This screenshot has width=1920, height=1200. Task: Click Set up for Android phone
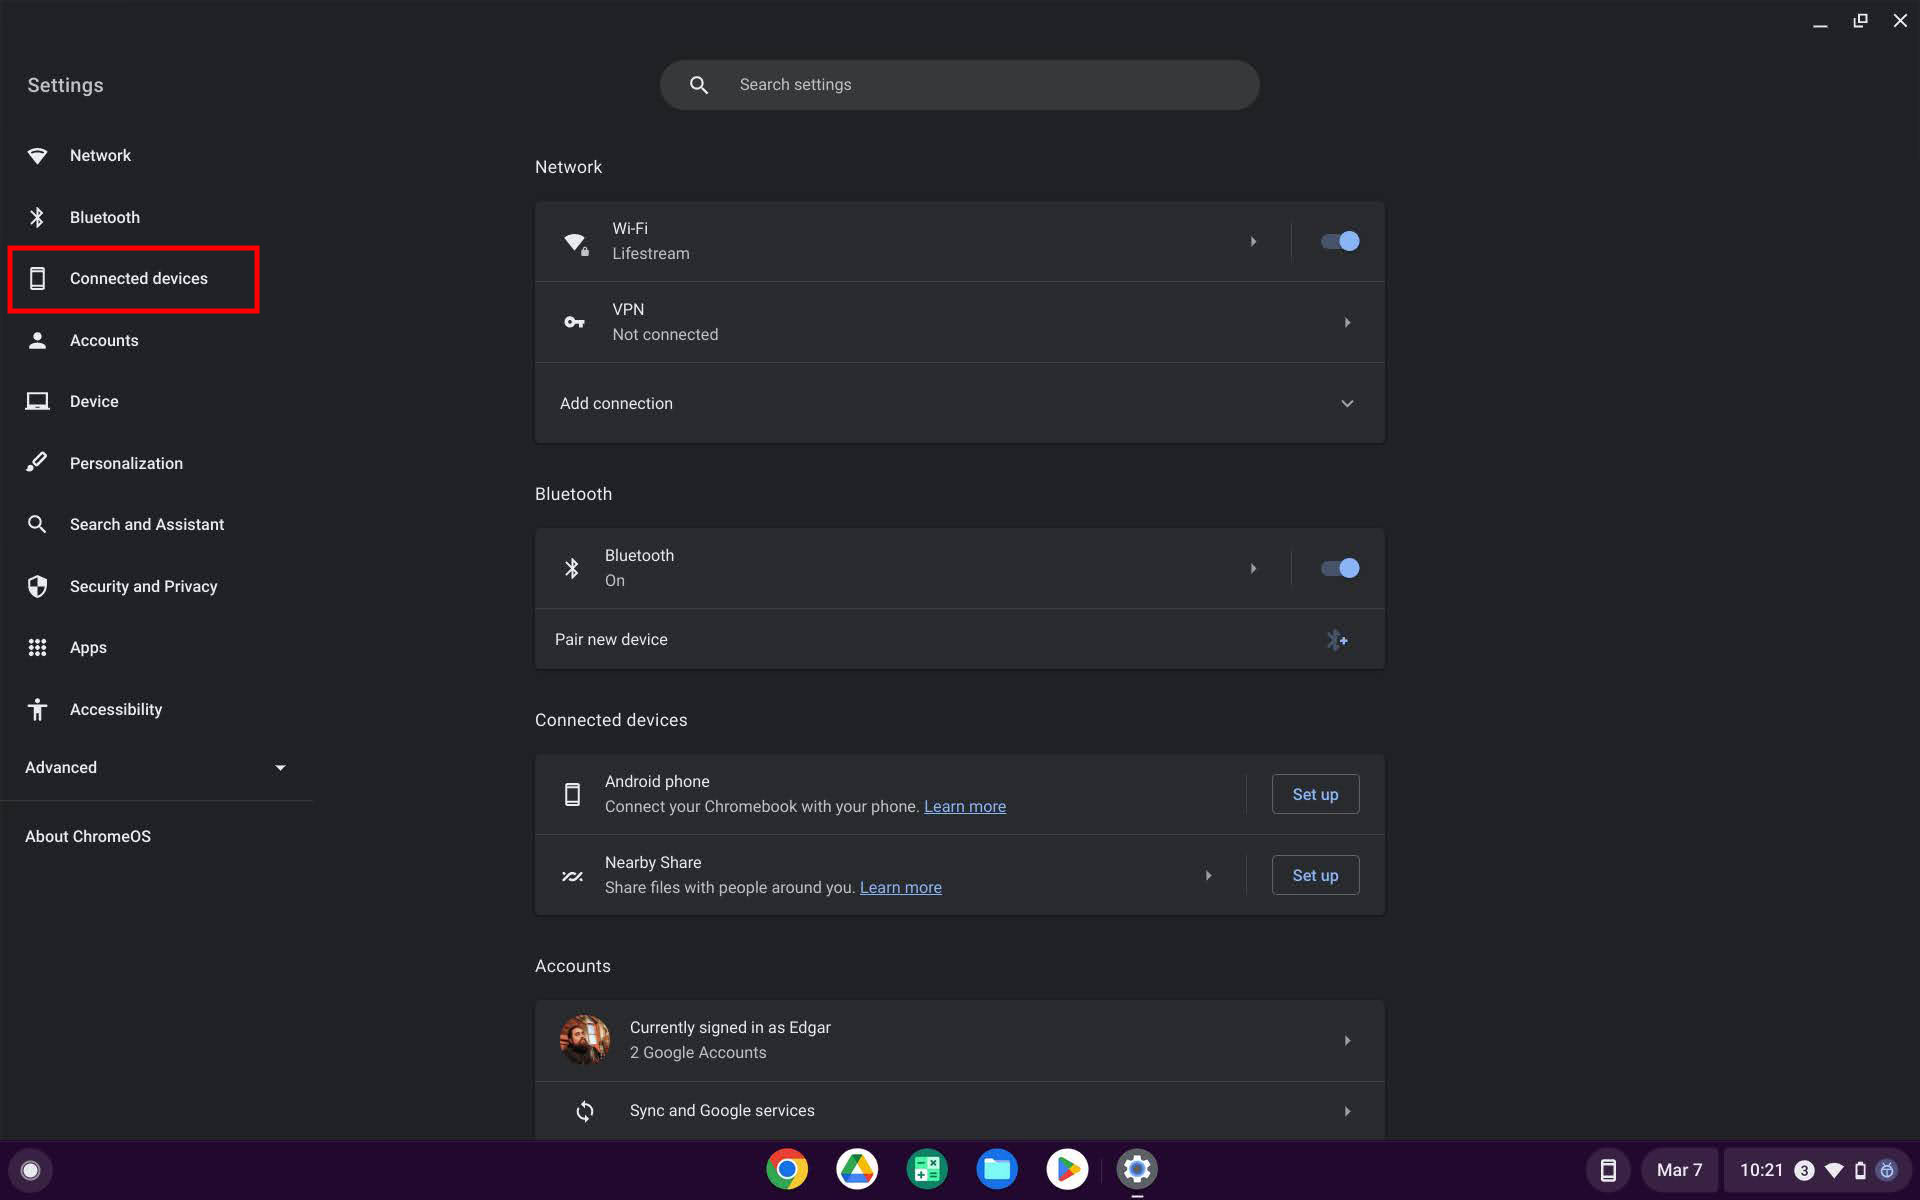point(1314,794)
